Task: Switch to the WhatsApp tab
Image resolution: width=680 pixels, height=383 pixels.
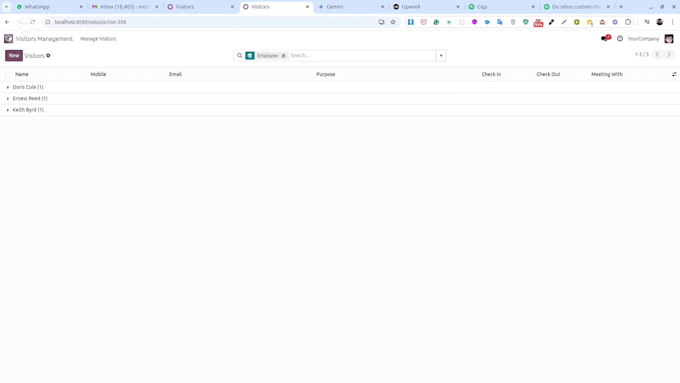Action: (x=48, y=7)
